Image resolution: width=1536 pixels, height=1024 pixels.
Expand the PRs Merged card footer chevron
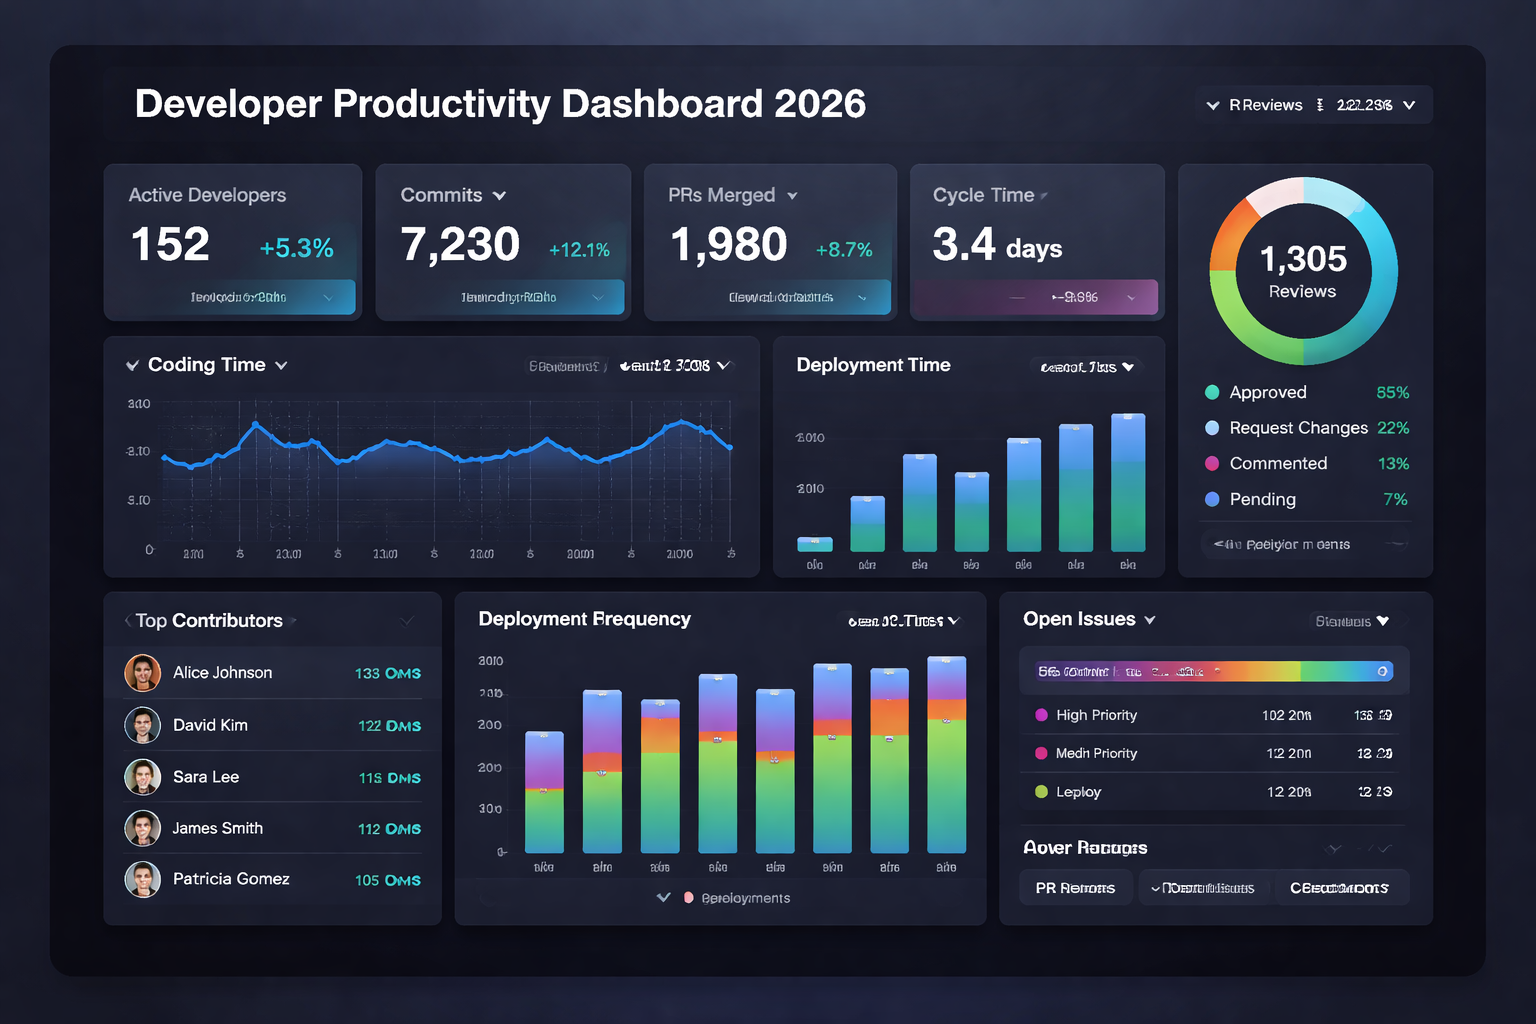(862, 298)
